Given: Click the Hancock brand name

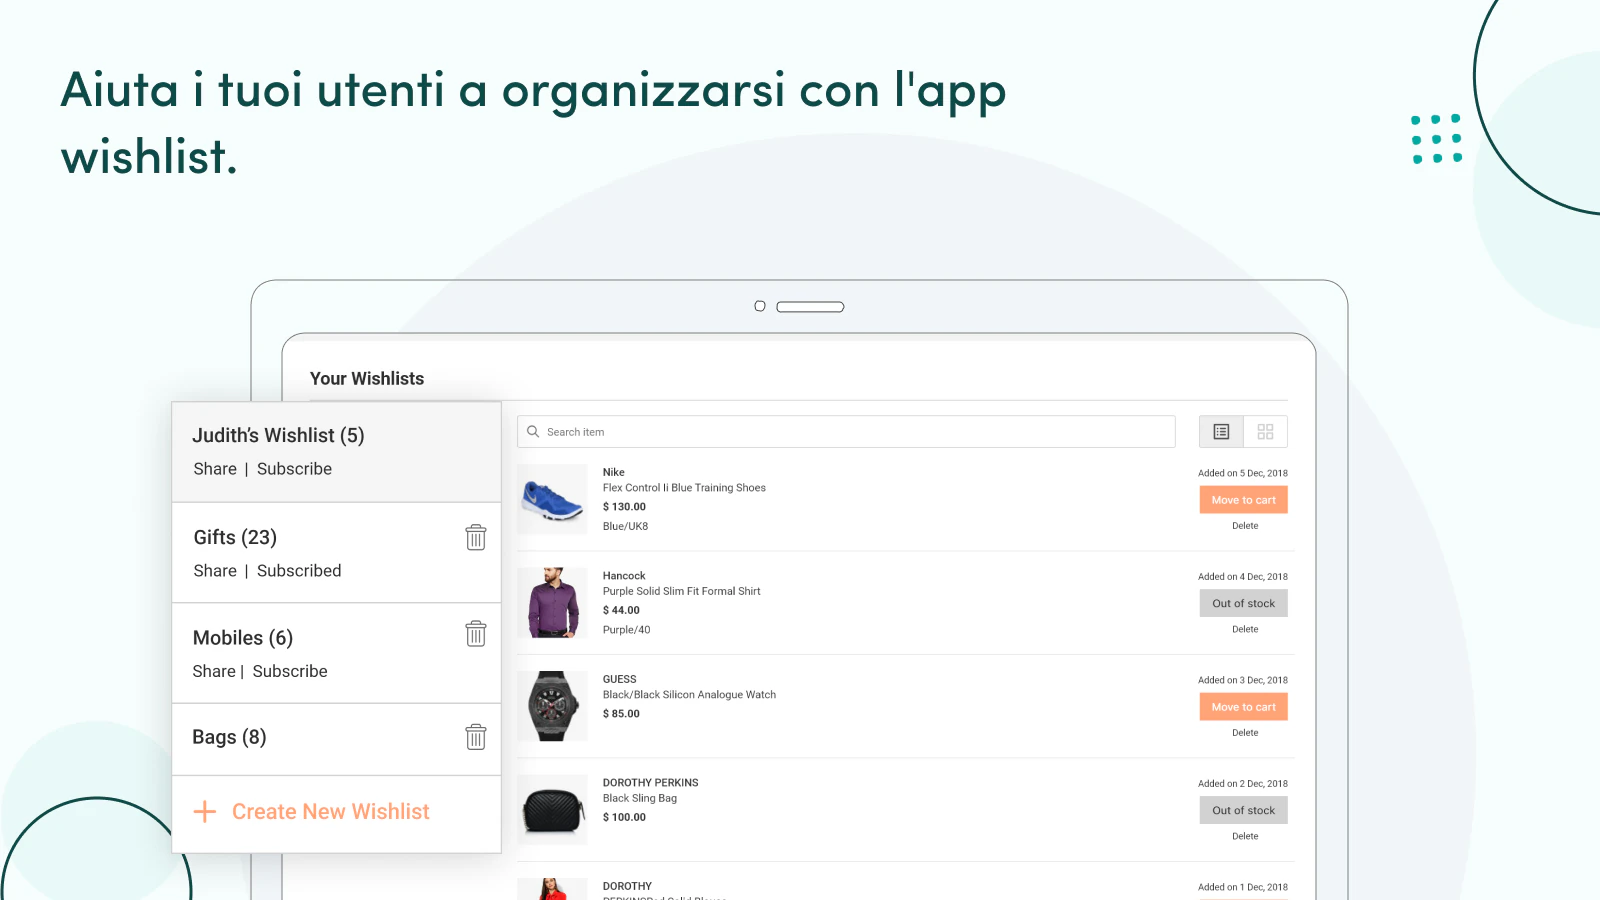Looking at the screenshot, I should [x=624, y=576].
